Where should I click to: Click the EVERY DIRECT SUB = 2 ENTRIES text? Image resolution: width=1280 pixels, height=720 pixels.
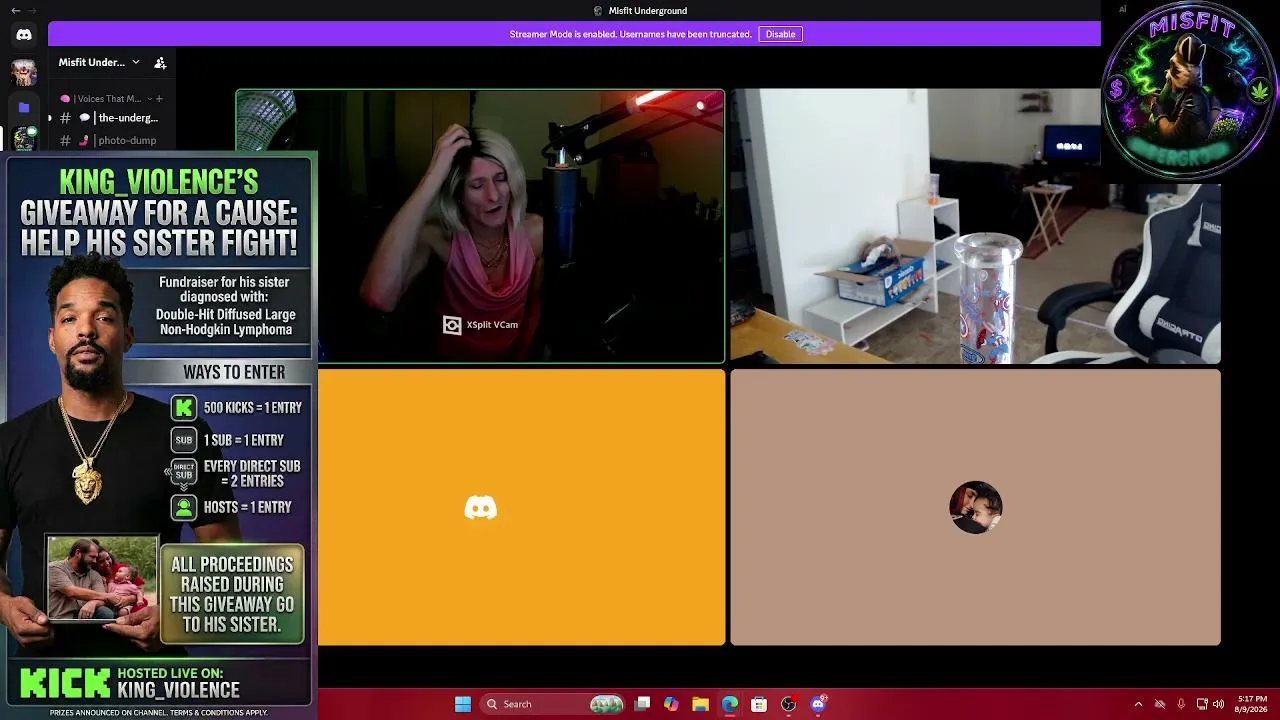click(x=252, y=474)
